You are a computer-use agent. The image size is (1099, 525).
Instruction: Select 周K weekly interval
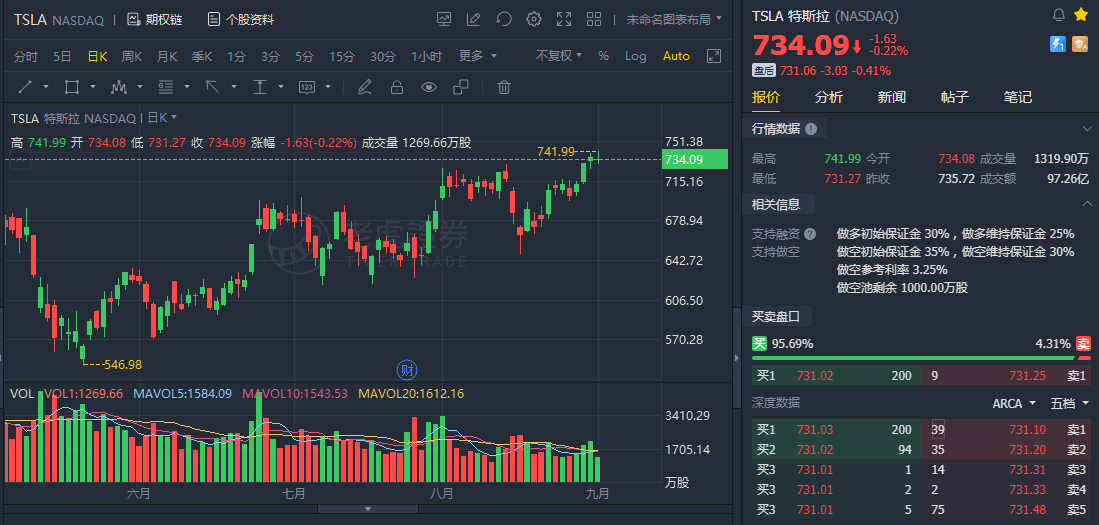[x=132, y=56]
